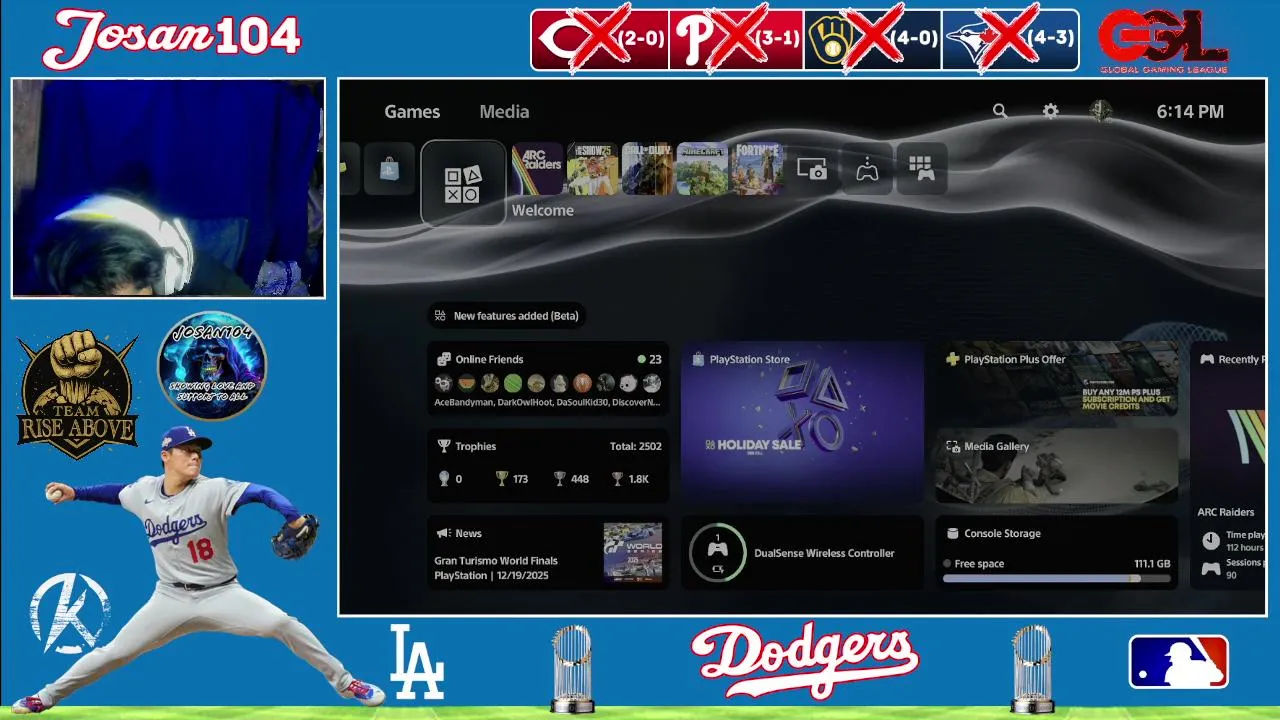Switch to the Media tab
Viewport: 1280px width, 720px height.
(504, 111)
